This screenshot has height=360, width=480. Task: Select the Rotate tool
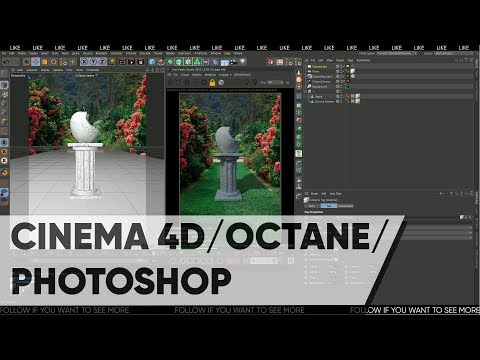click(x=54, y=62)
